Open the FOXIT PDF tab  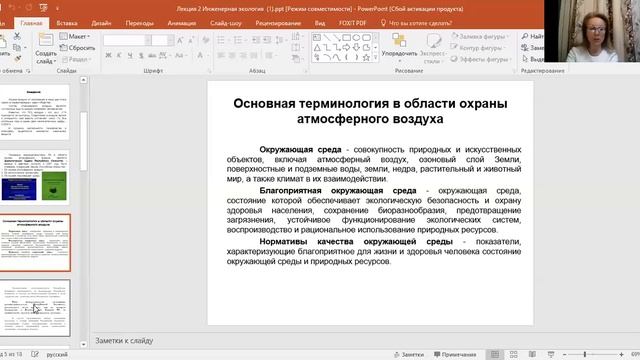coord(353,23)
